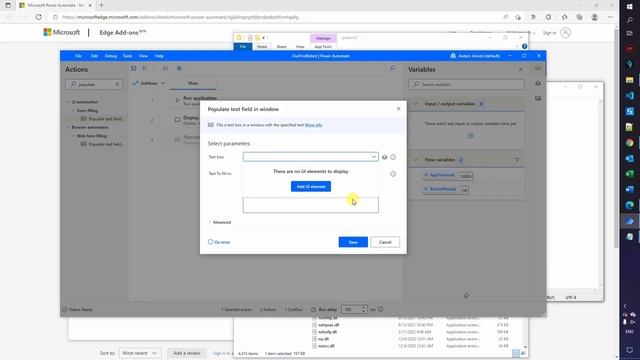Clear the Actions search text
This screenshot has width=640, height=360.
(x=117, y=84)
